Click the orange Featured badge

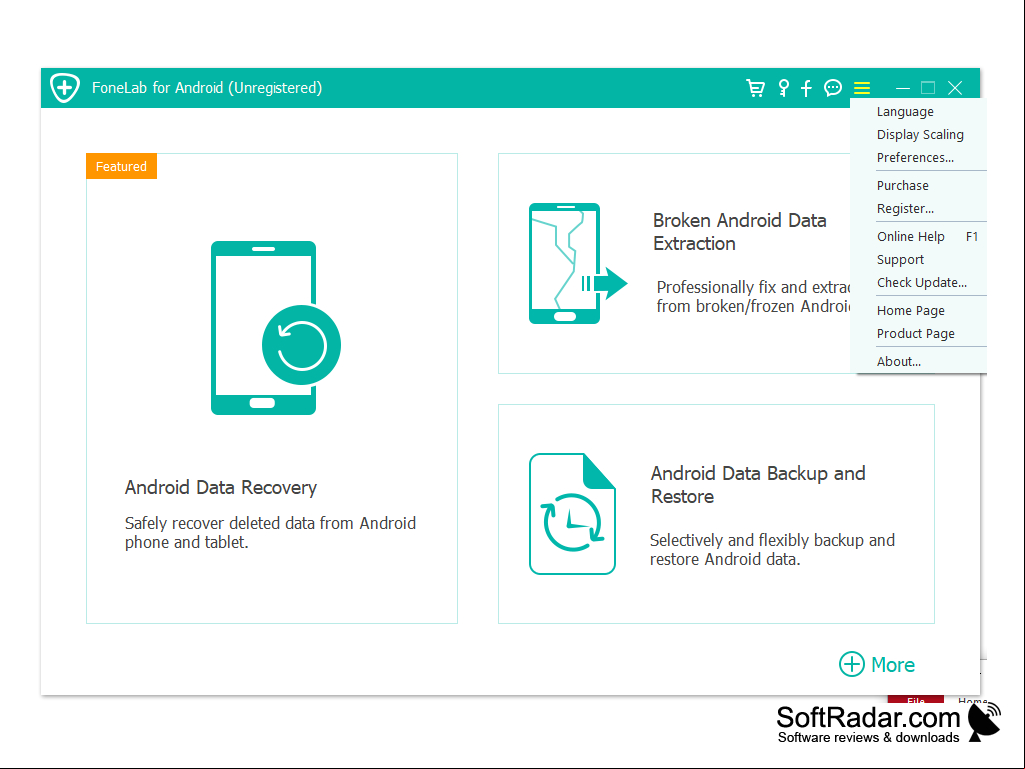click(122, 166)
